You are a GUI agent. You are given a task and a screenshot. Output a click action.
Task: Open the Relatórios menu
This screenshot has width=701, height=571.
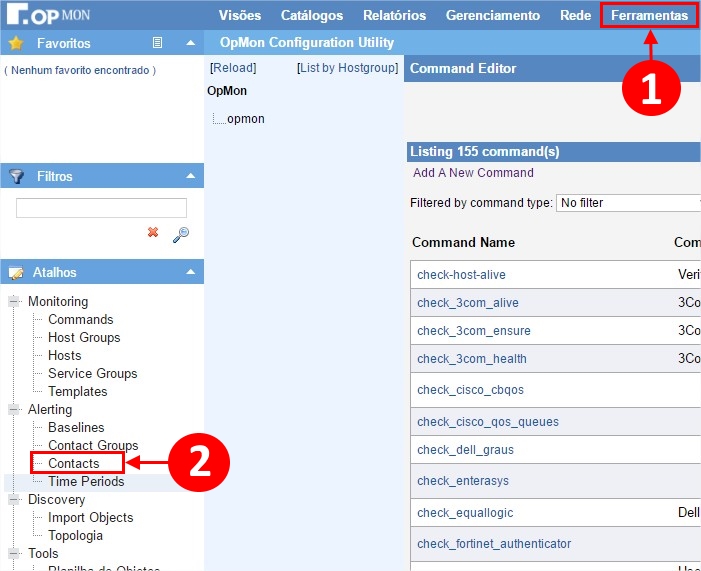pyautogui.click(x=394, y=15)
